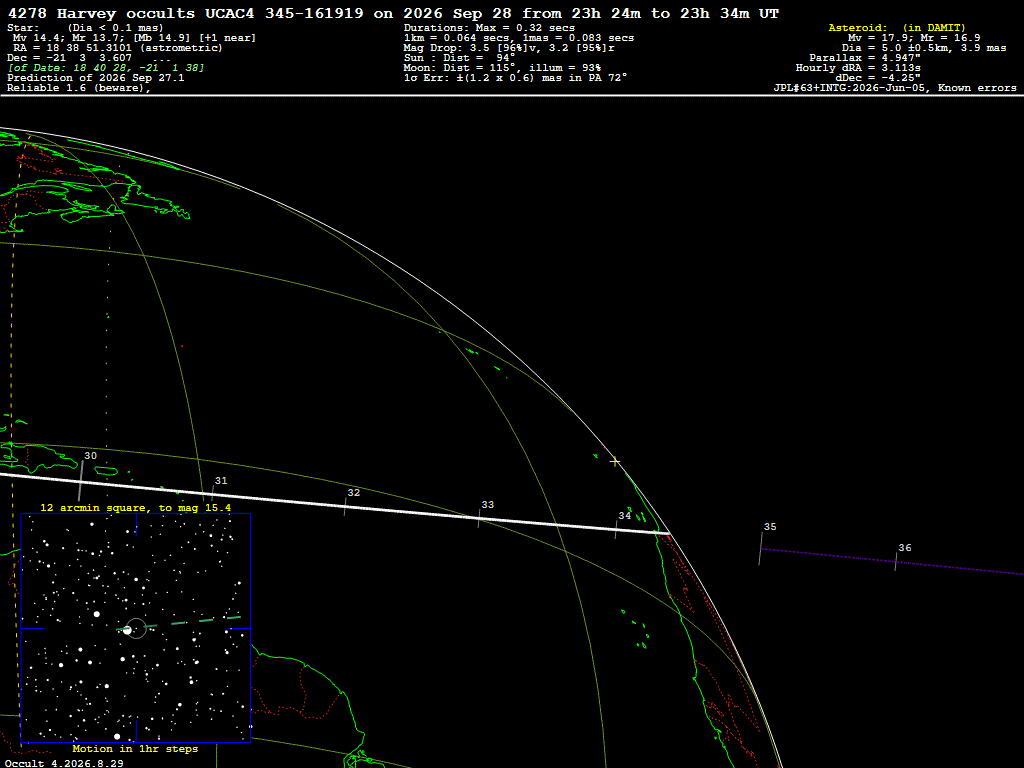
Task: Click the 36 minute tick marker
Action: (896, 562)
